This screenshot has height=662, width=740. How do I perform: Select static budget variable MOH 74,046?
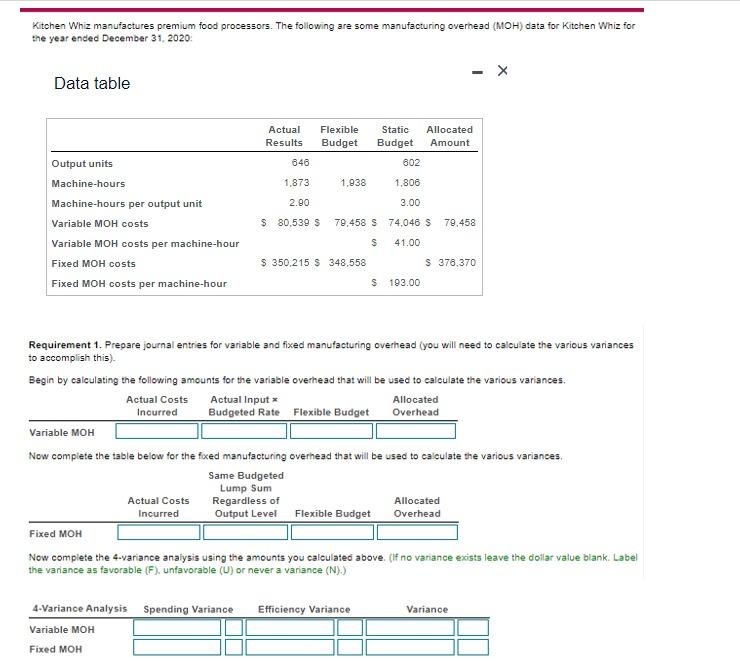click(x=404, y=223)
